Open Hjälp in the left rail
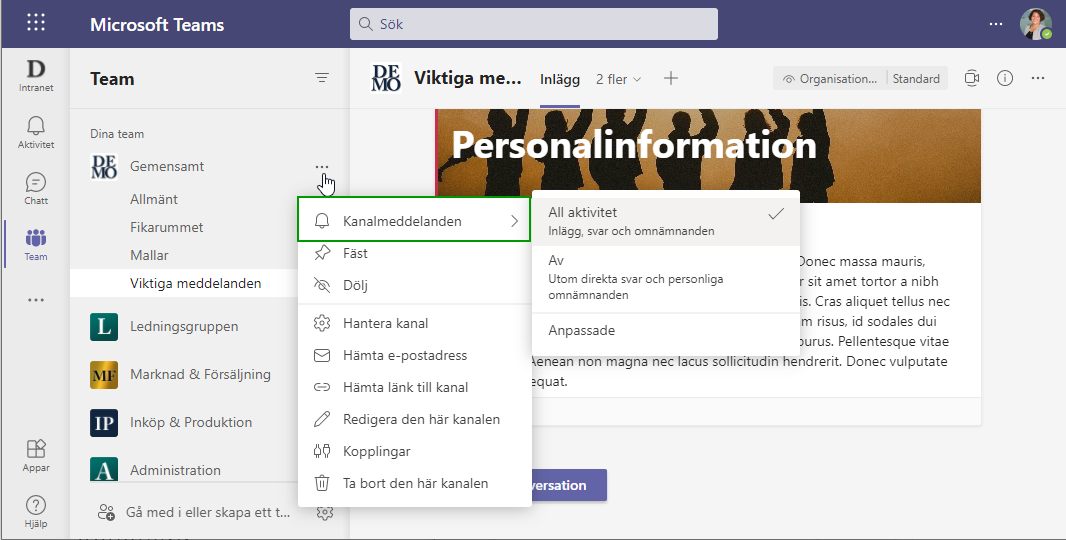Screen dimensions: 1066x540 point(36,510)
